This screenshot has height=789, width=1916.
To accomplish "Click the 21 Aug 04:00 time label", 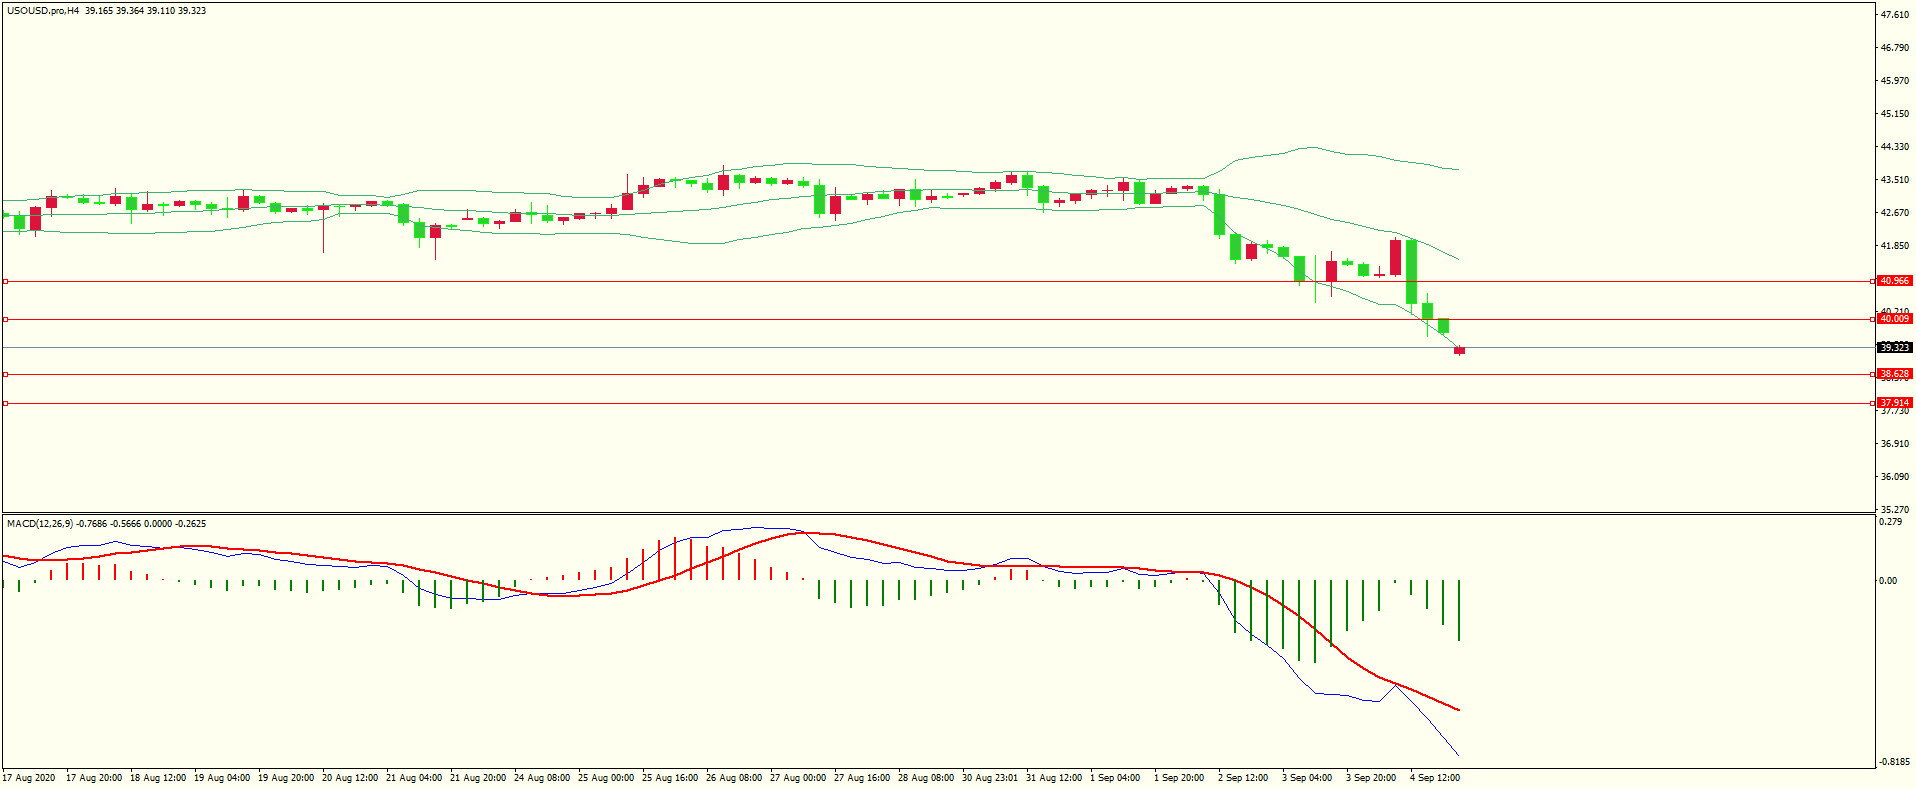I will 414,778.
